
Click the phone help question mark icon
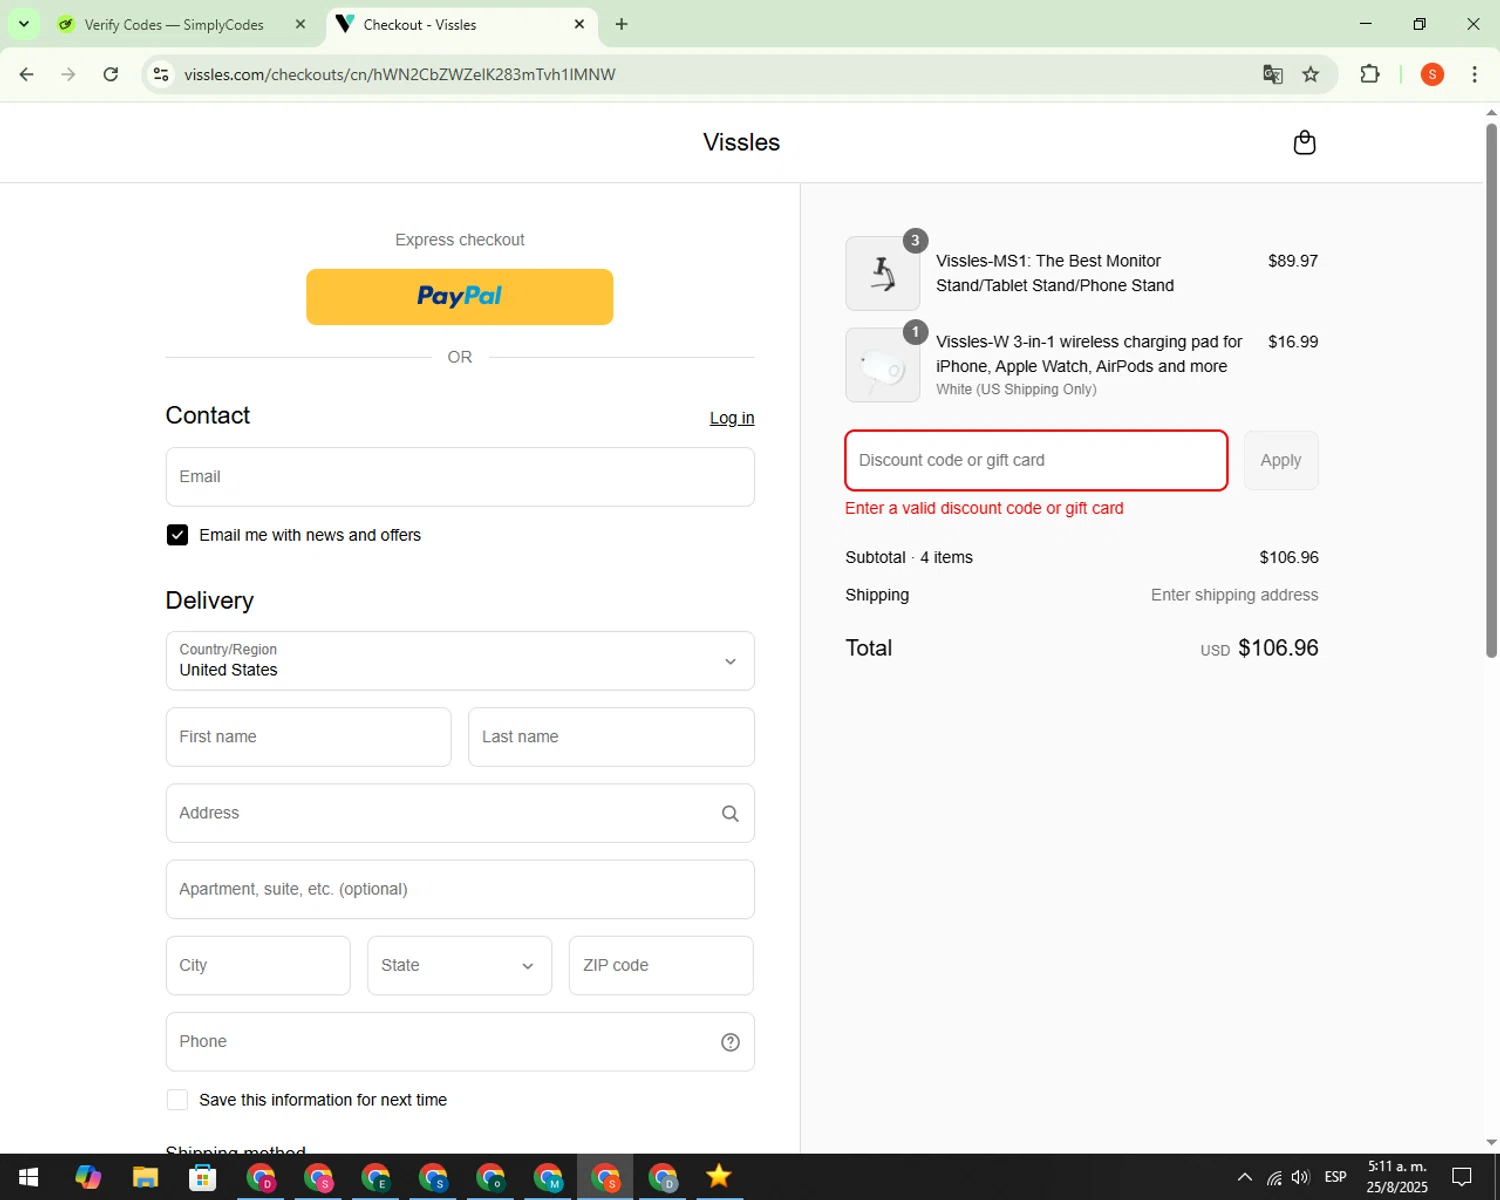(730, 1042)
